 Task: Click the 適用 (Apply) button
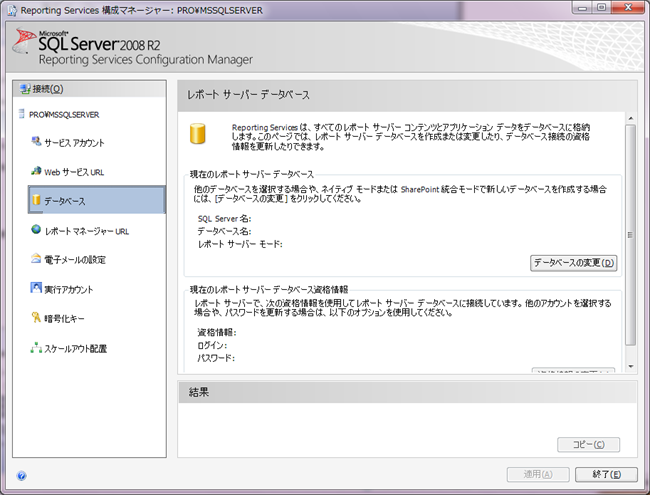[538, 474]
